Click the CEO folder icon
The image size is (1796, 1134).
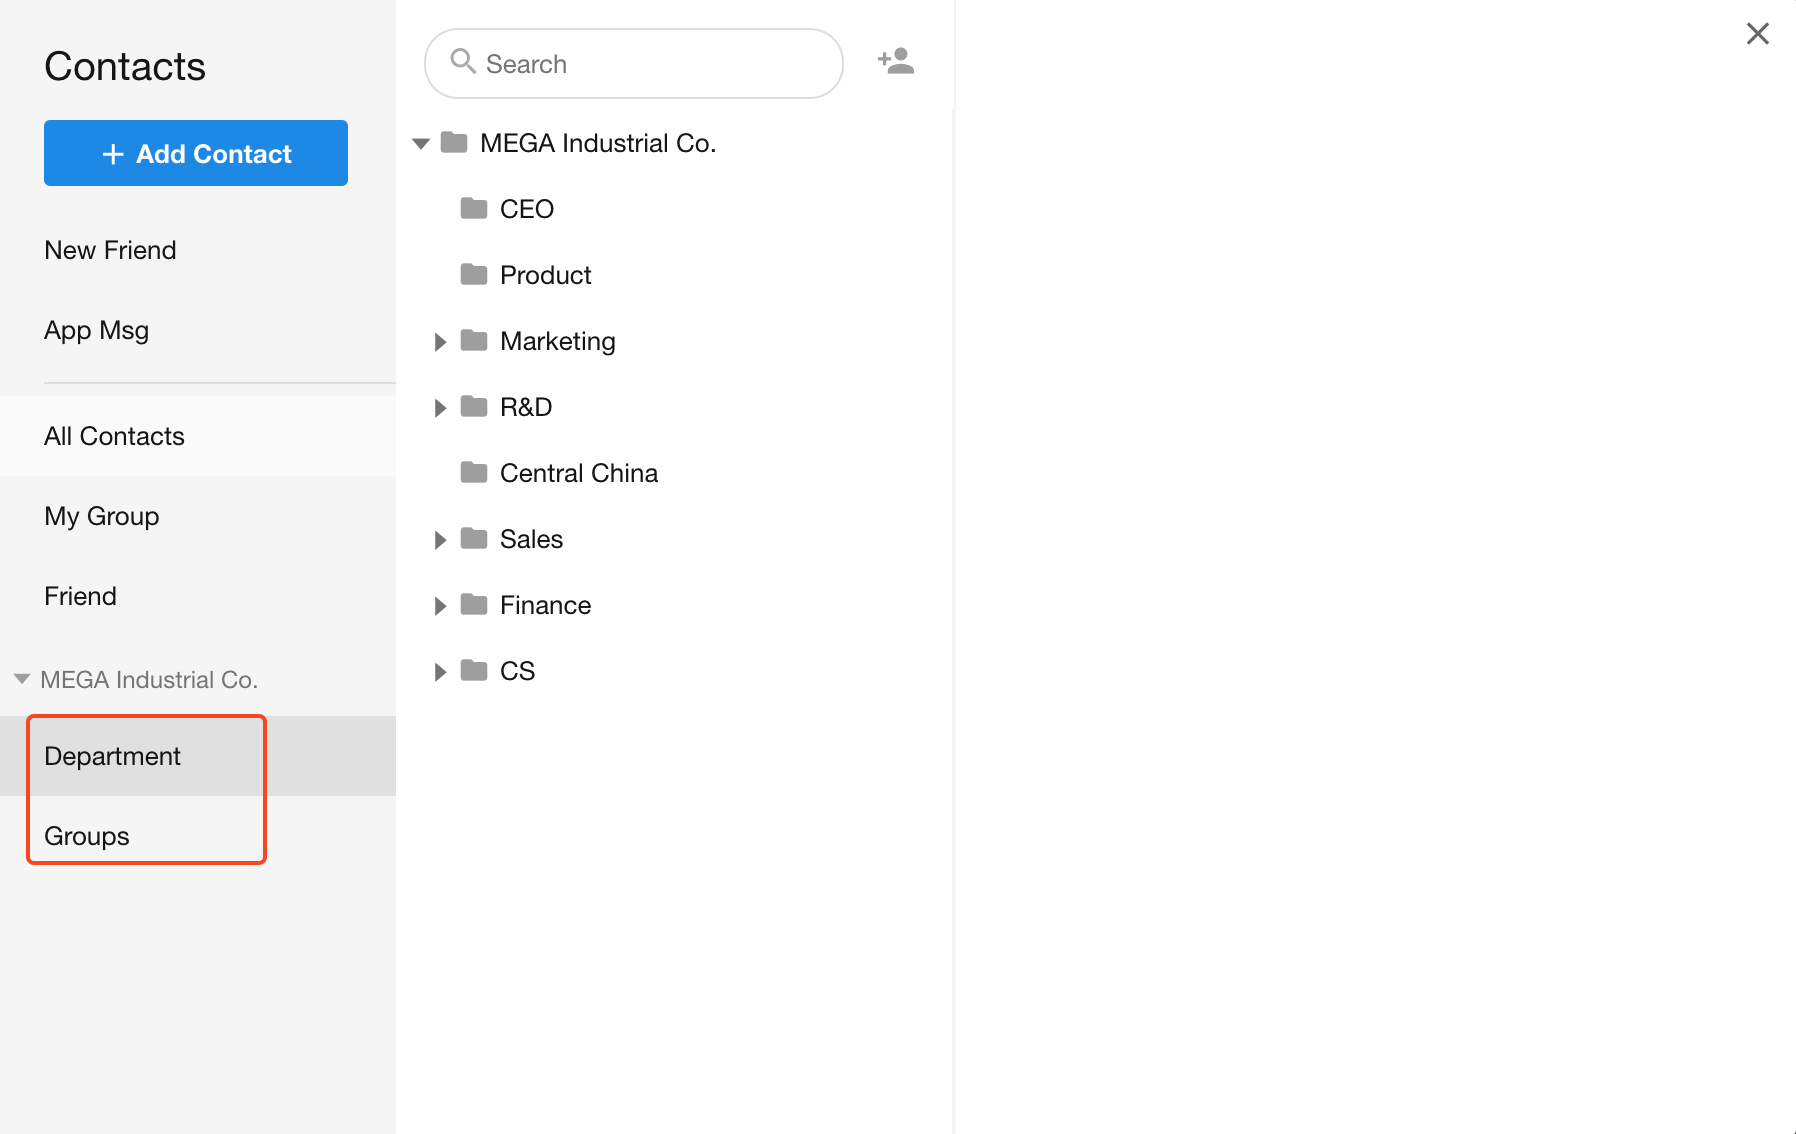point(474,208)
